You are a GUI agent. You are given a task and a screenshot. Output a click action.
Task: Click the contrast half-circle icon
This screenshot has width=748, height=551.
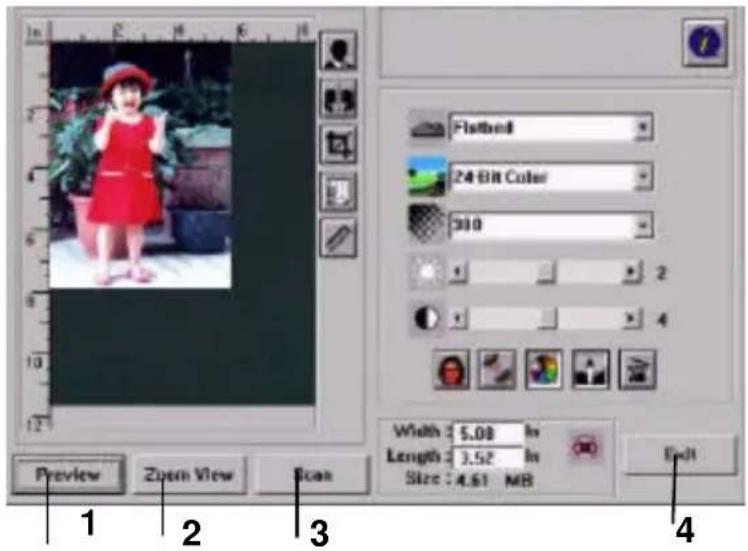pyautogui.click(x=426, y=318)
